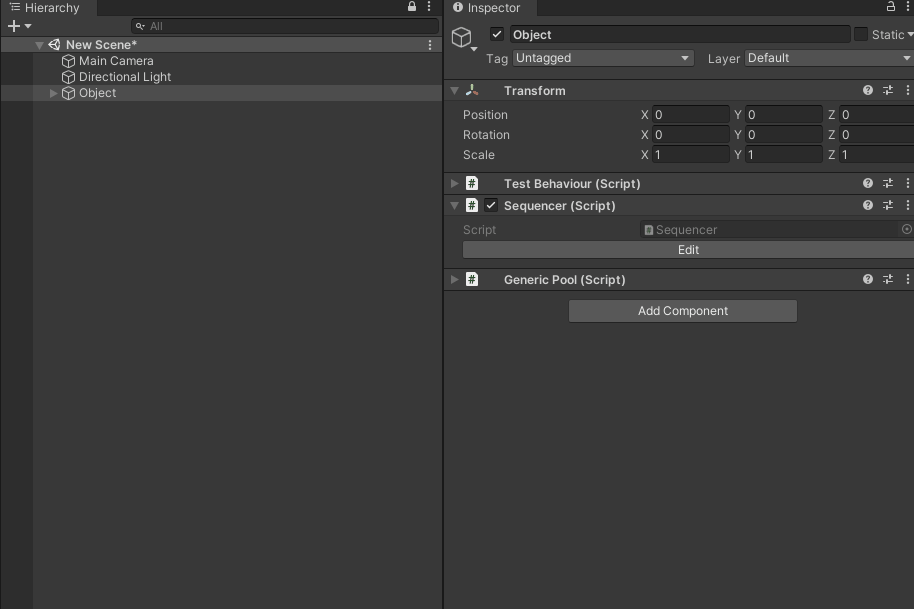Click the Rotation label
The height and width of the screenshot is (609, 914).
(x=486, y=135)
